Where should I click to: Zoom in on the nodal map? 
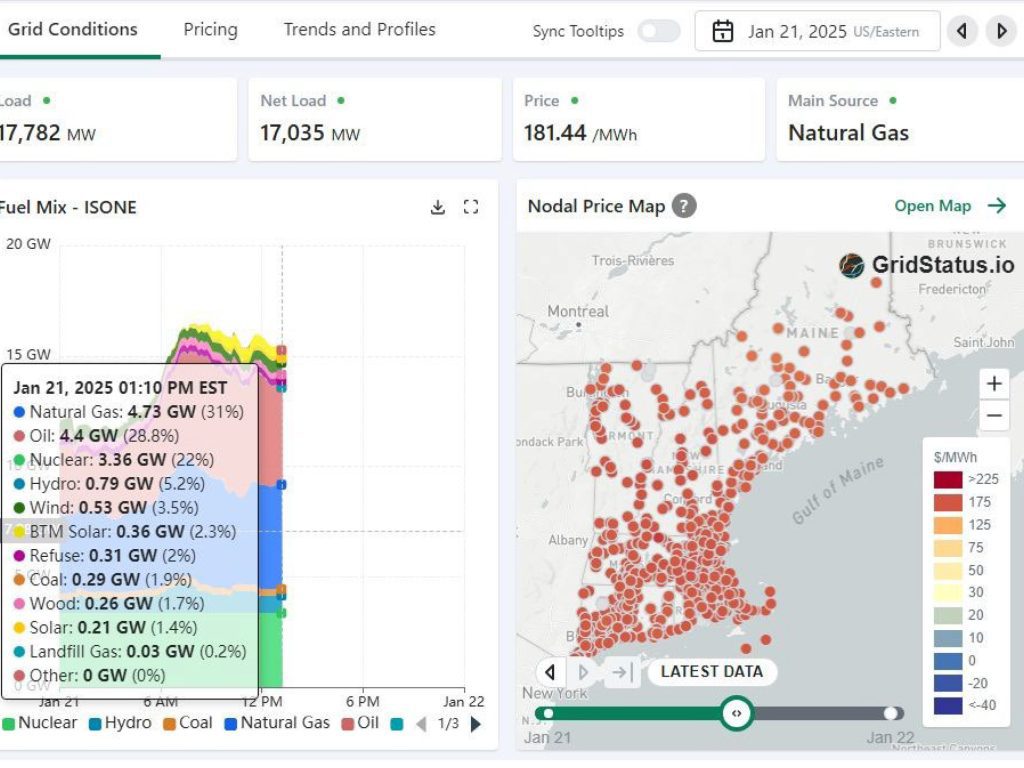994,384
